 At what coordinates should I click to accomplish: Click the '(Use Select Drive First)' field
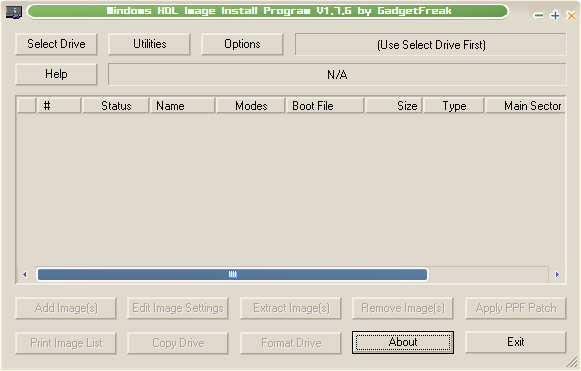coord(431,44)
